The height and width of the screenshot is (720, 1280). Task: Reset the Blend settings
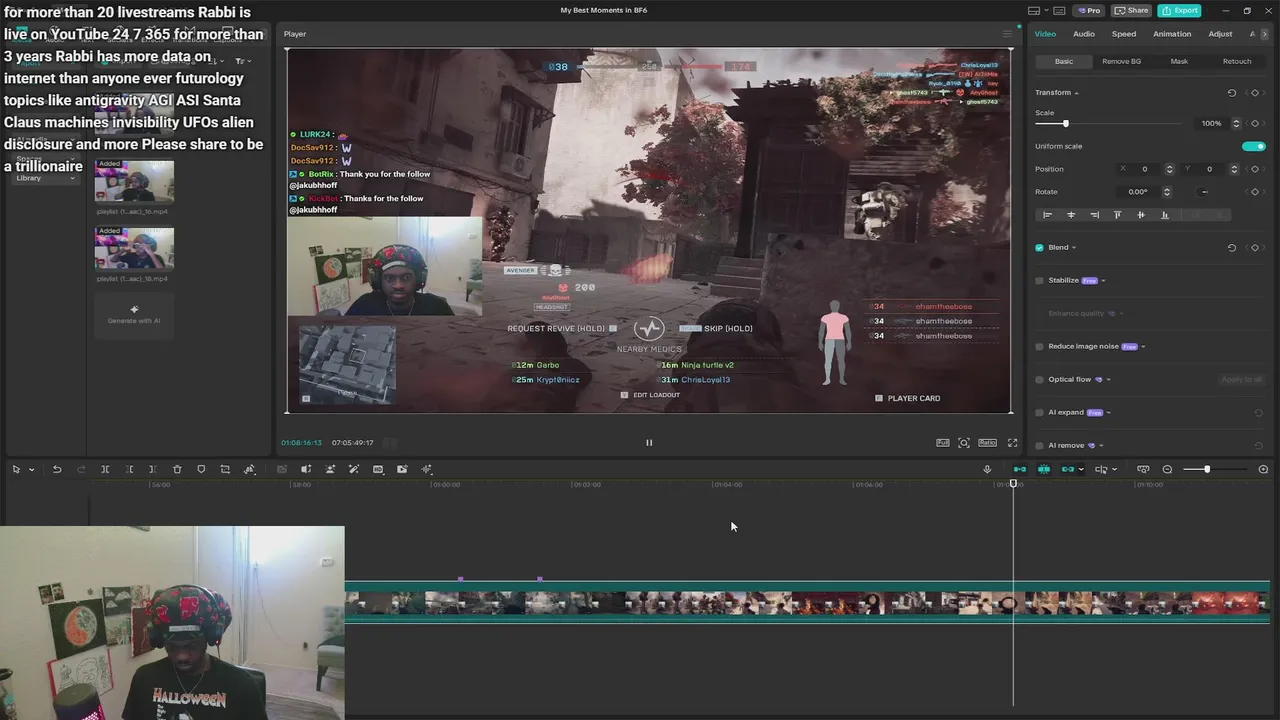pos(1231,247)
